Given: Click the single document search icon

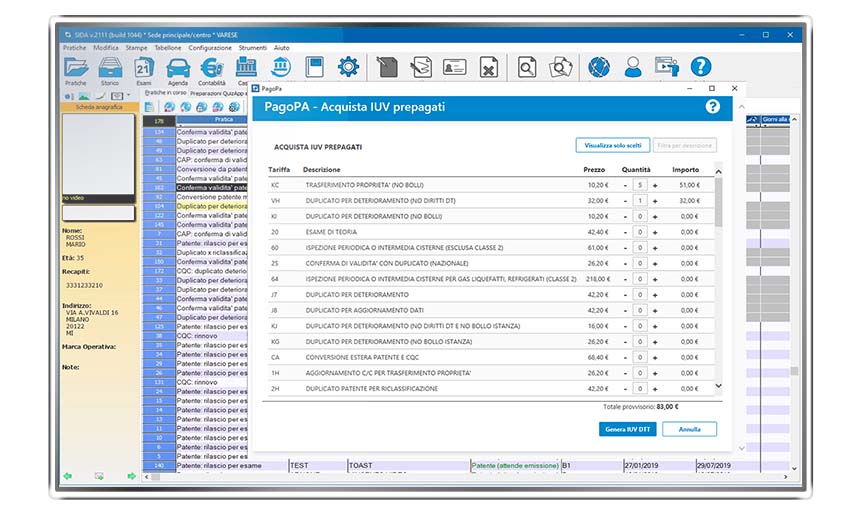Looking at the screenshot, I should click(526, 68).
